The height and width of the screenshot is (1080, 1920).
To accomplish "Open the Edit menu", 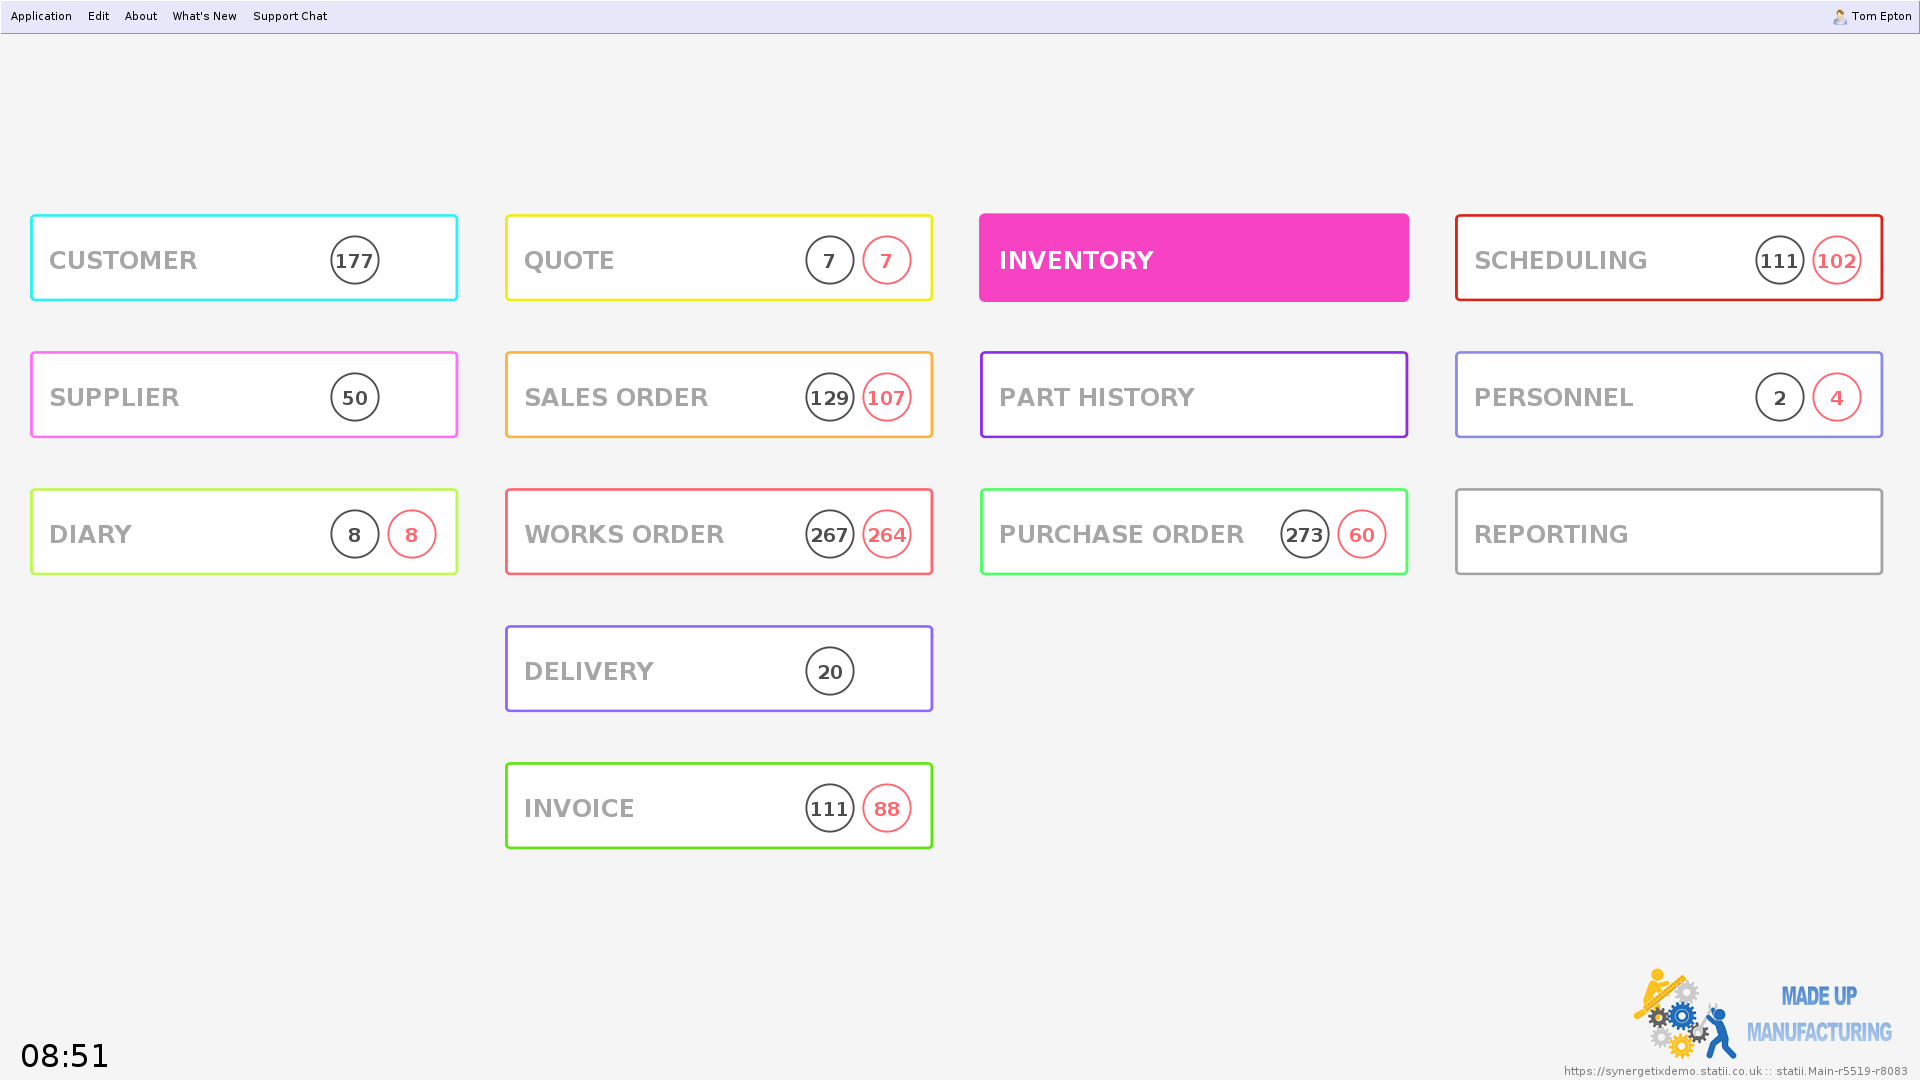I will coord(98,16).
